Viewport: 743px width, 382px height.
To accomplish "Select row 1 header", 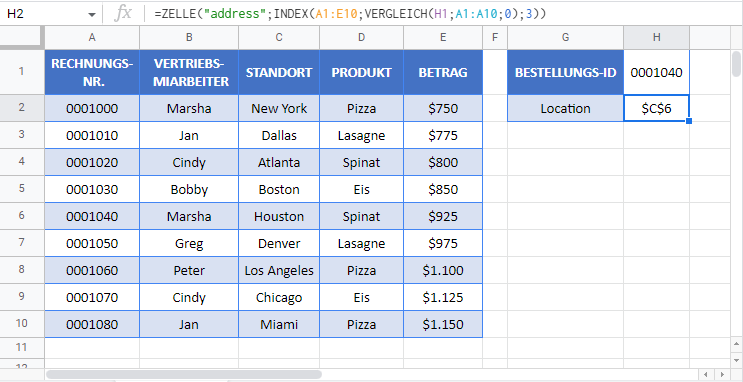I will click(21, 72).
